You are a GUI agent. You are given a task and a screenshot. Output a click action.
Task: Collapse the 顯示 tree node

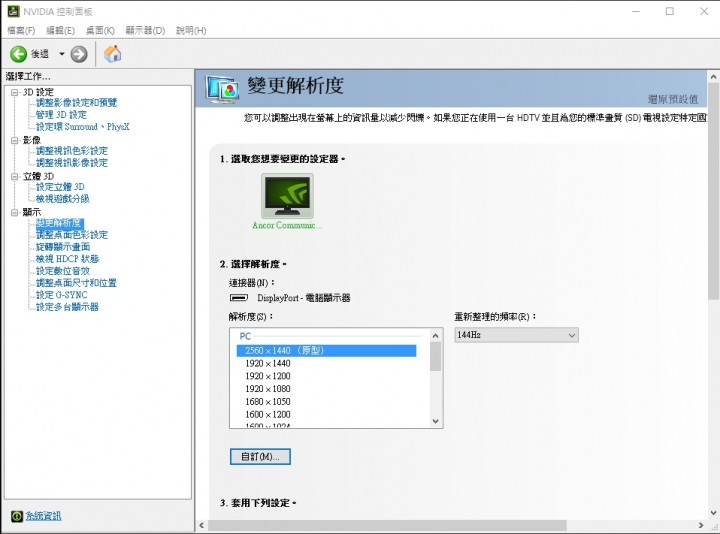(x=15, y=212)
